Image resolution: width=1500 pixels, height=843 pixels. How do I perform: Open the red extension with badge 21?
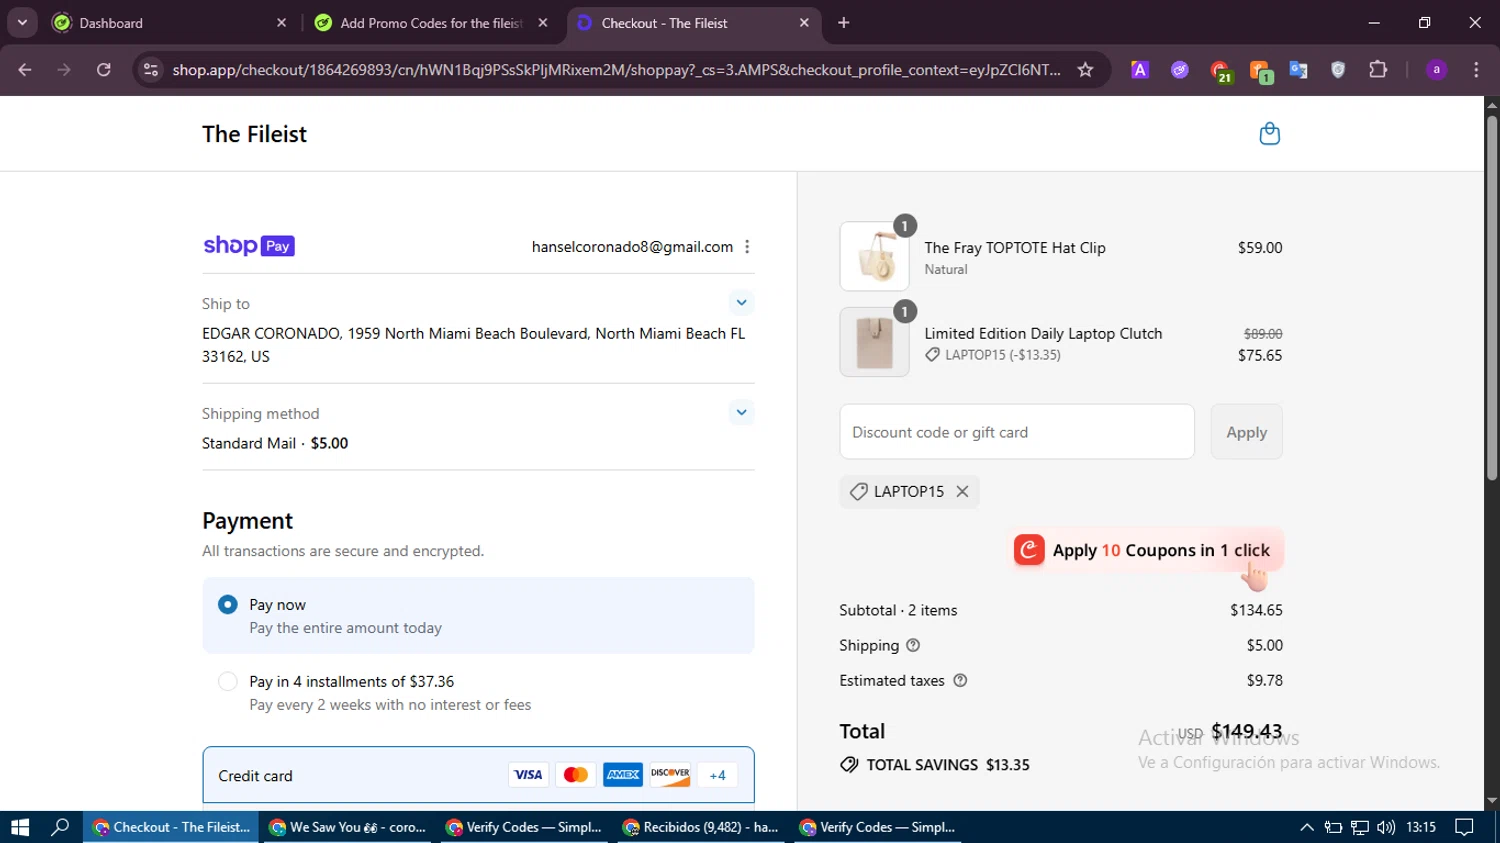tap(1220, 71)
